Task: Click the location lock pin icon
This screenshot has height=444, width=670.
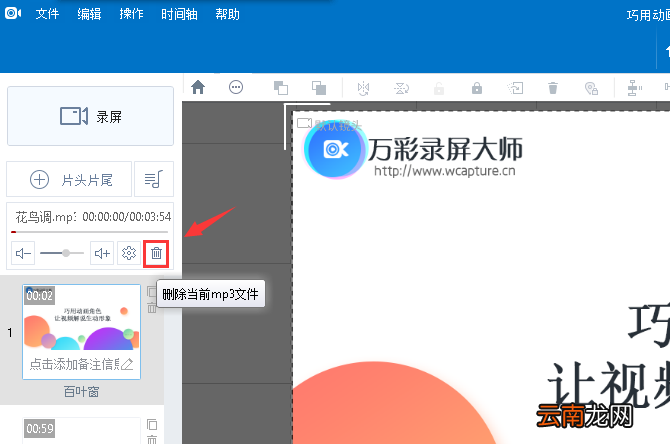Action: click(591, 88)
